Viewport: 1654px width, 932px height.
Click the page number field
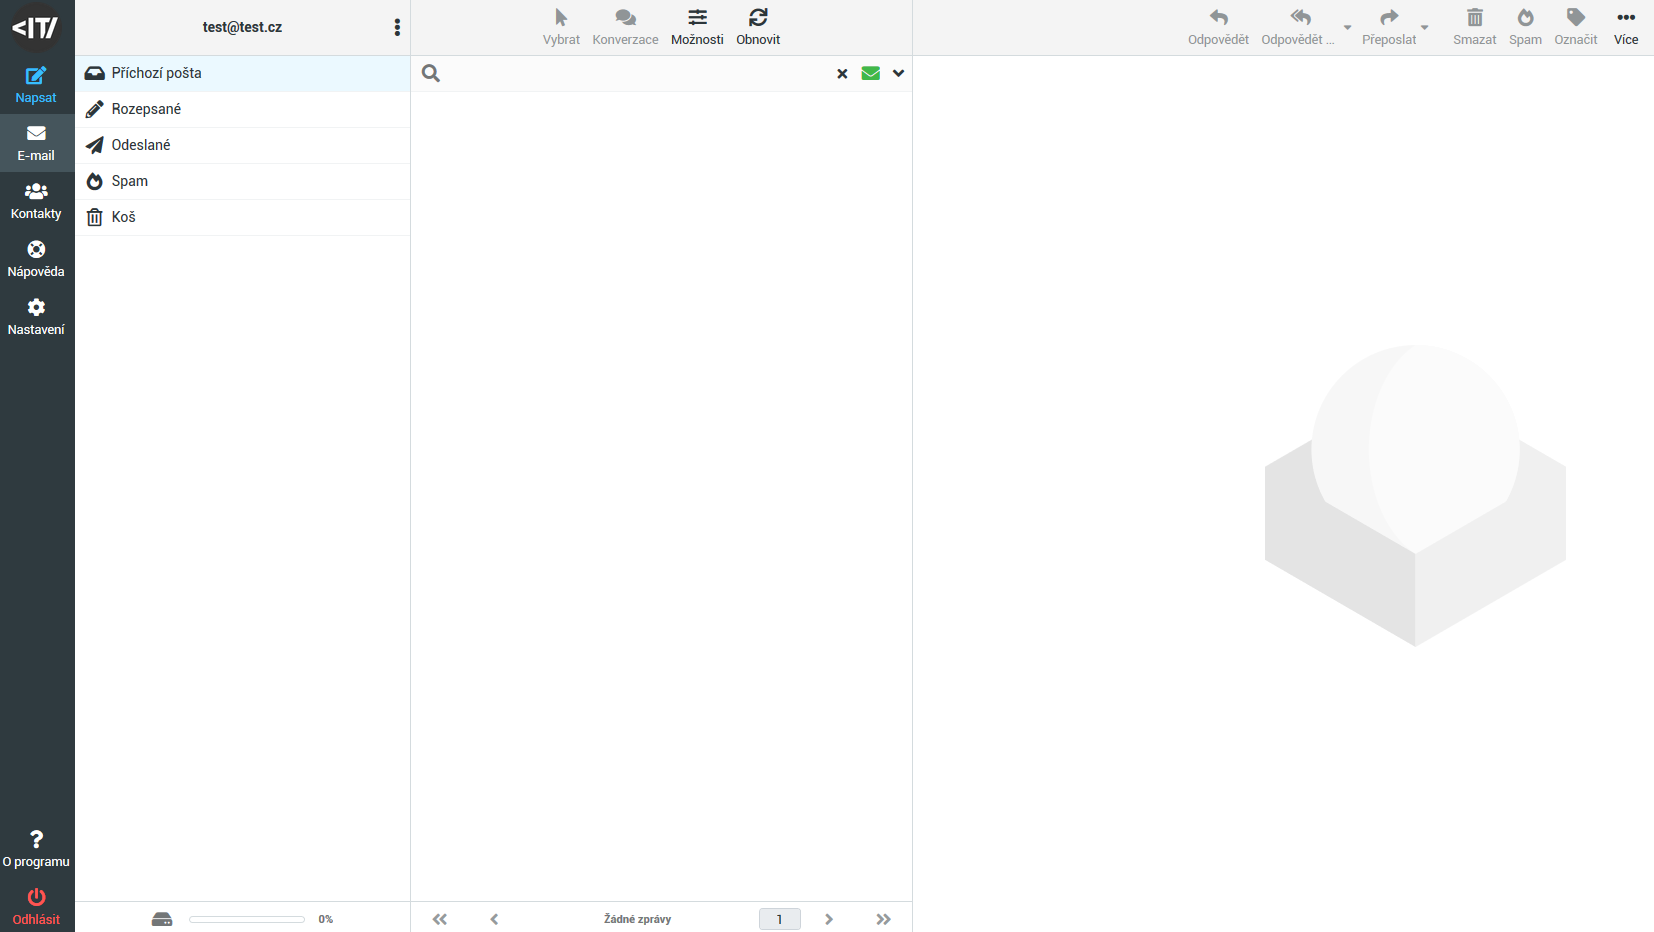click(780, 919)
